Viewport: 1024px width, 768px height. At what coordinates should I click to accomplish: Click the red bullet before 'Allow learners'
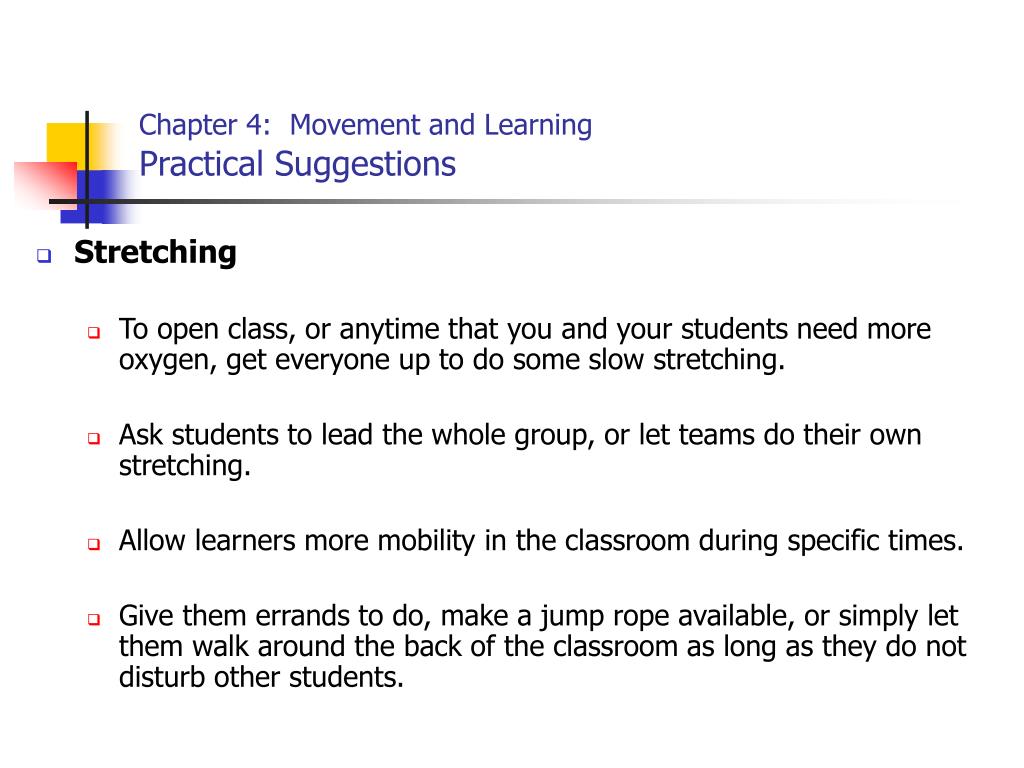click(94, 544)
